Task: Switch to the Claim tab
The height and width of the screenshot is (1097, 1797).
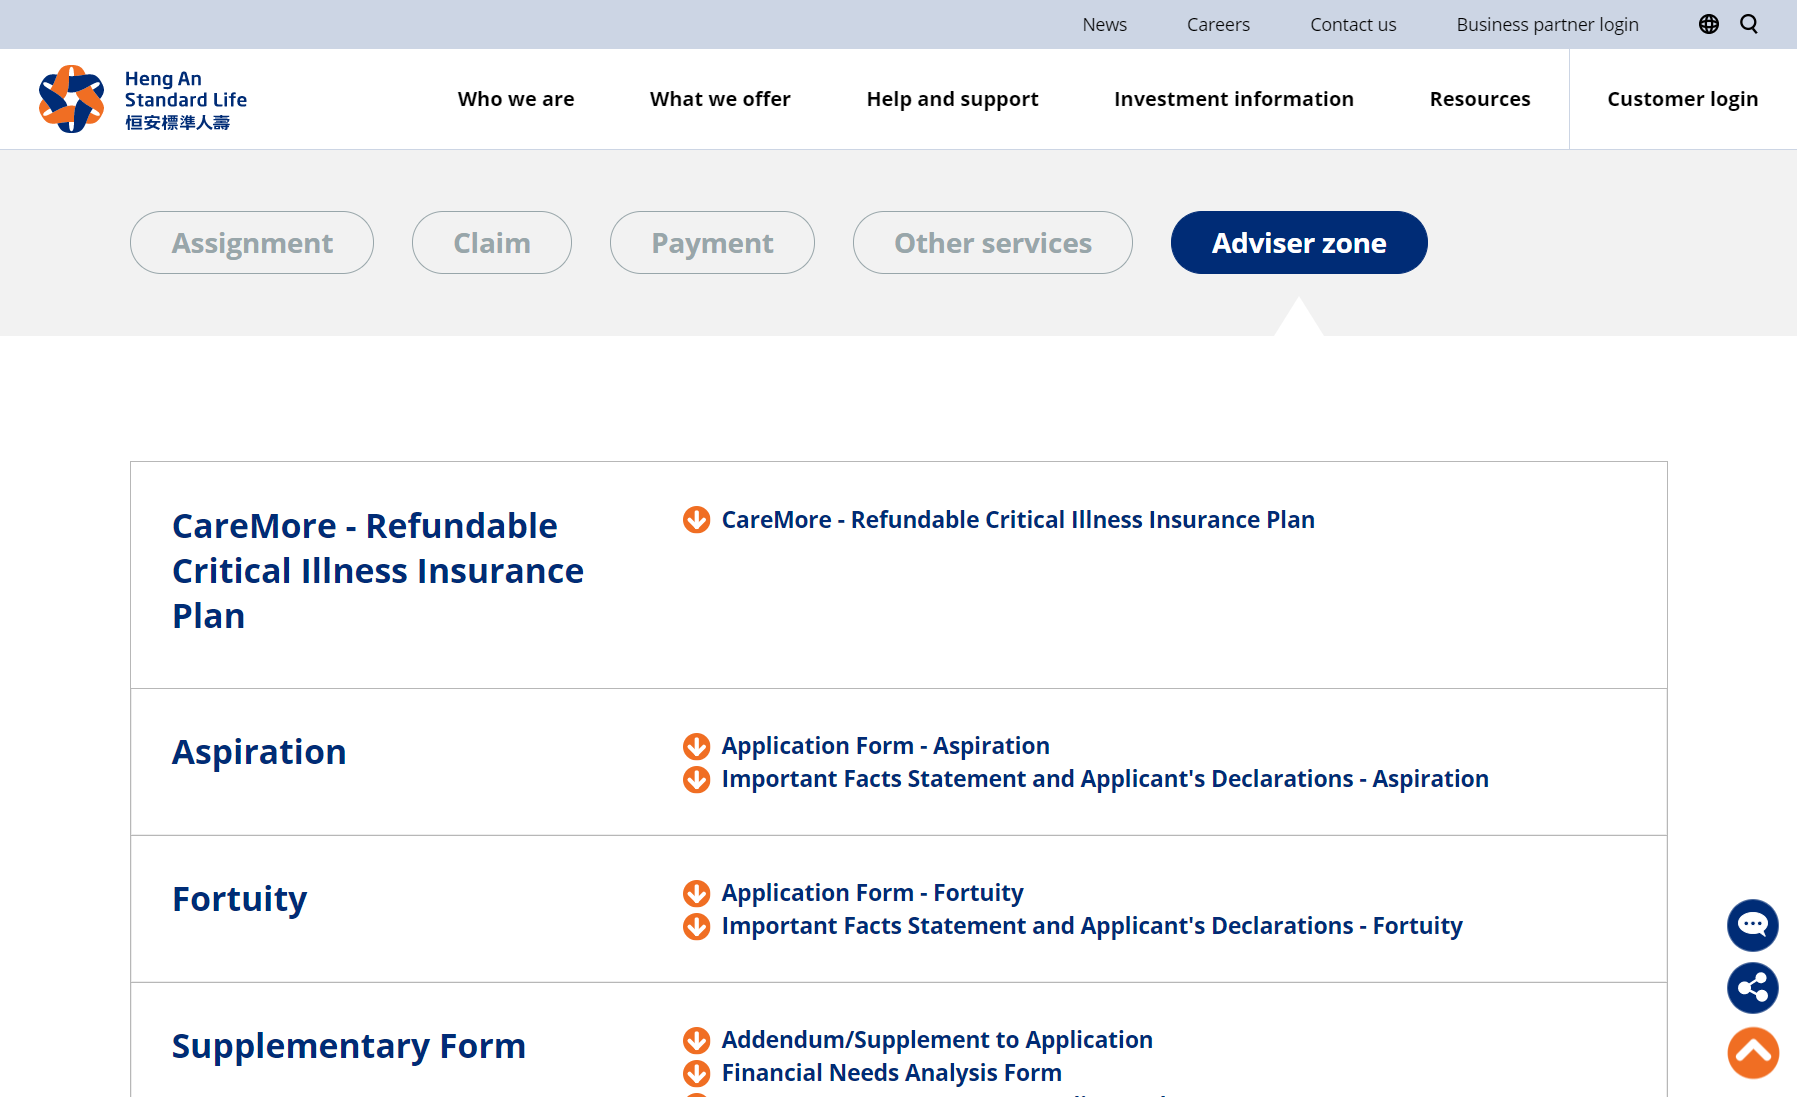Action: pos(491,243)
